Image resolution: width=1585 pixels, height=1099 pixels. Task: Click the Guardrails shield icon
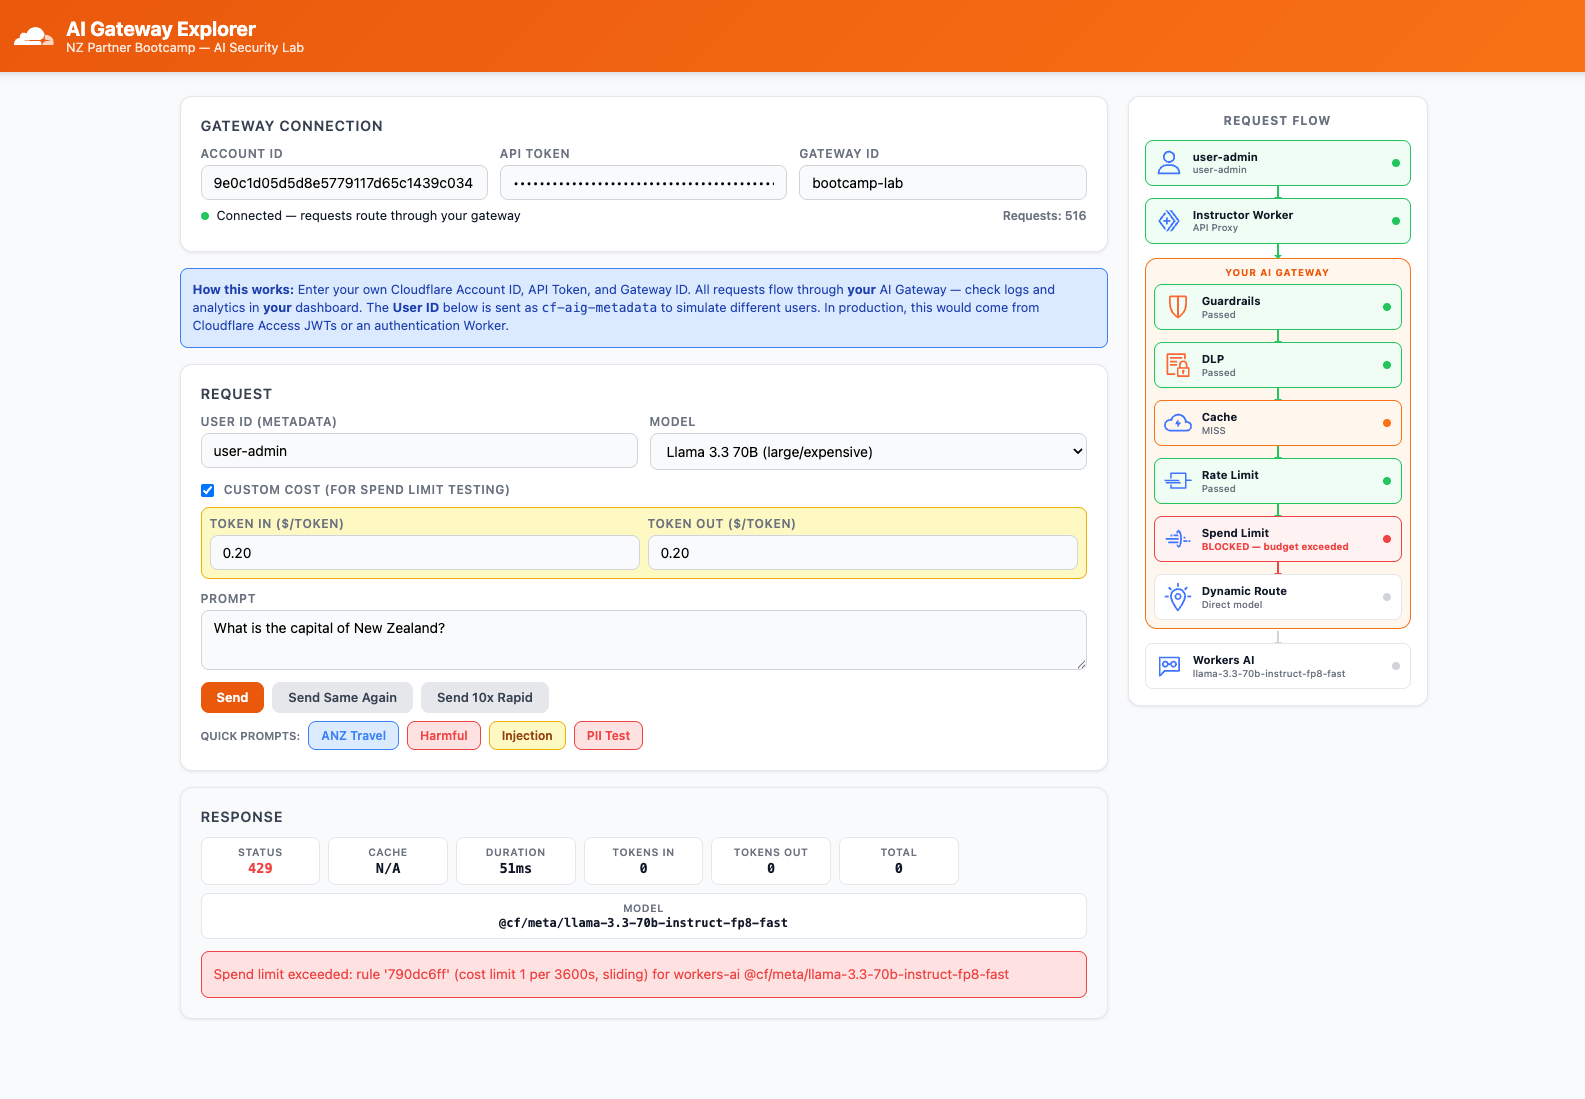tap(1178, 307)
